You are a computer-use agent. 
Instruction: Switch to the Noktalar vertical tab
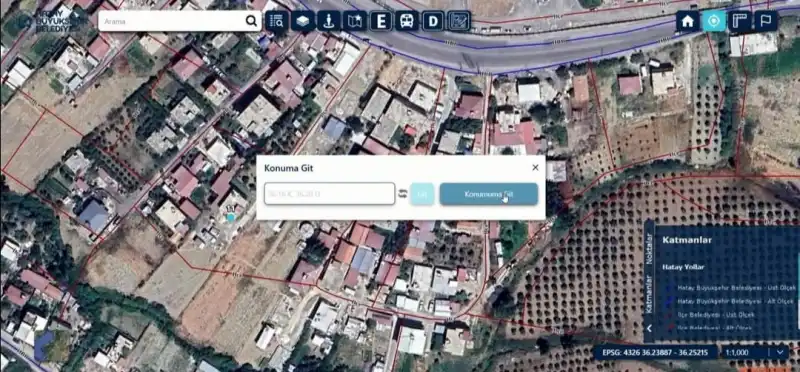pyautogui.click(x=649, y=249)
